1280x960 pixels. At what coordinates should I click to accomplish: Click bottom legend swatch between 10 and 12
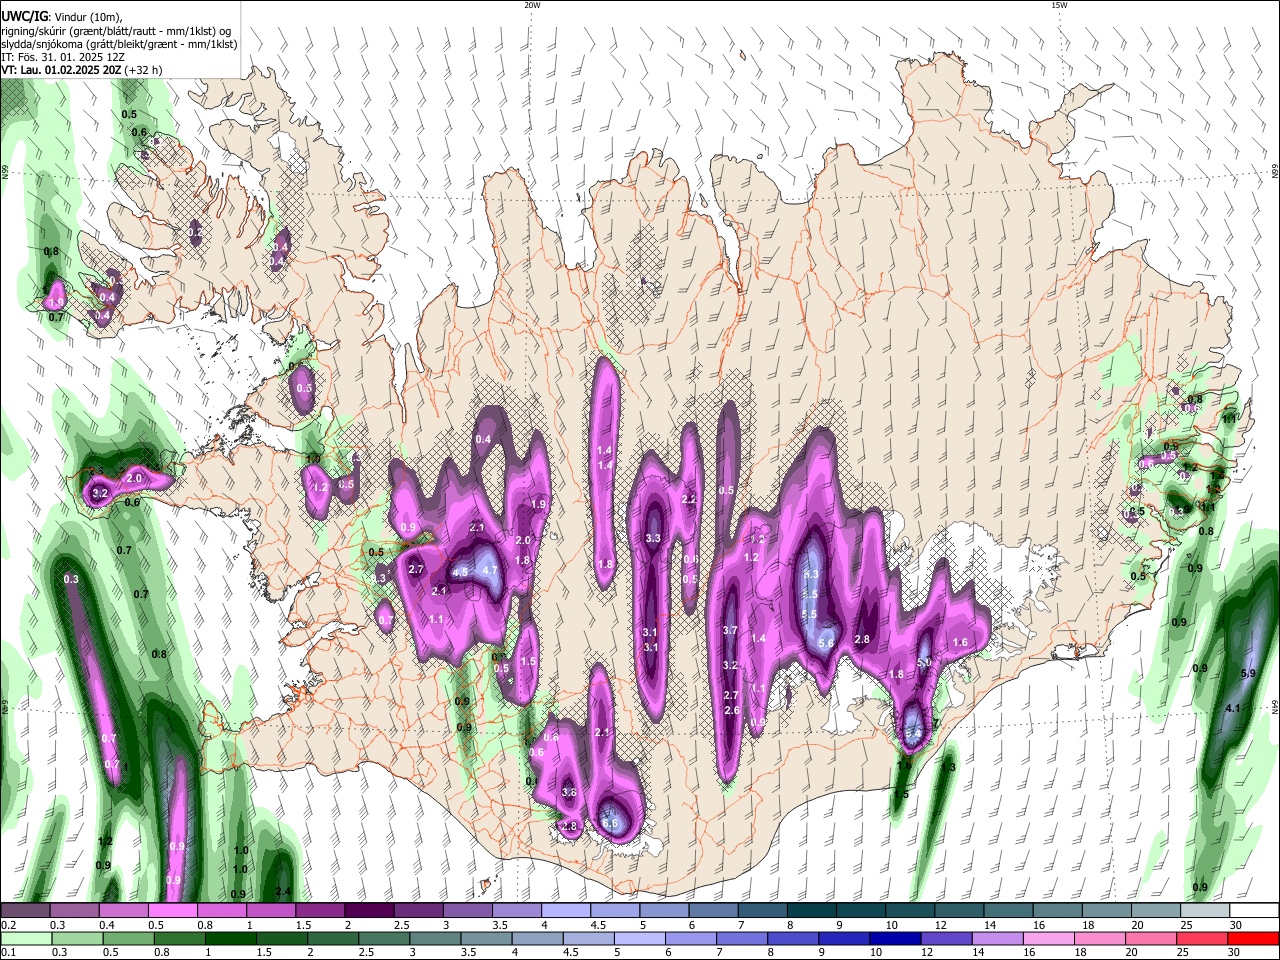click(896, 938)
